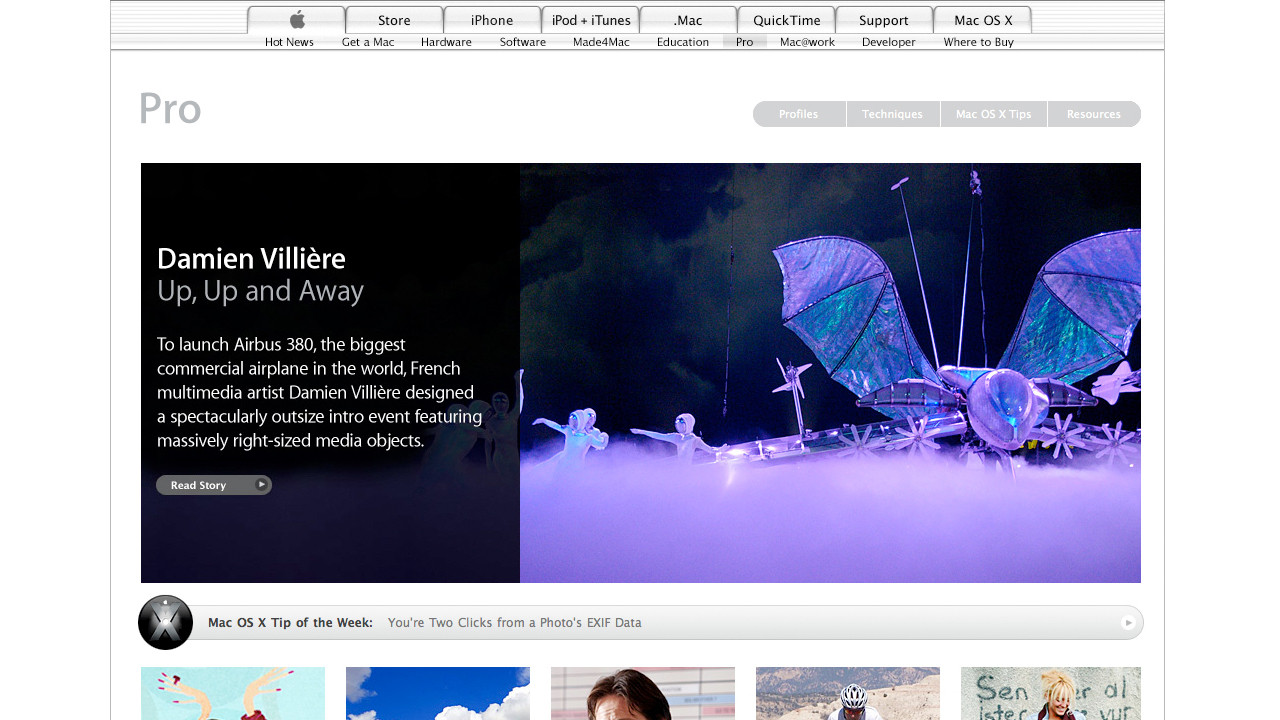1280x720 pixels.
Task: Open the QuickTime tab
Action: point(786,20)
